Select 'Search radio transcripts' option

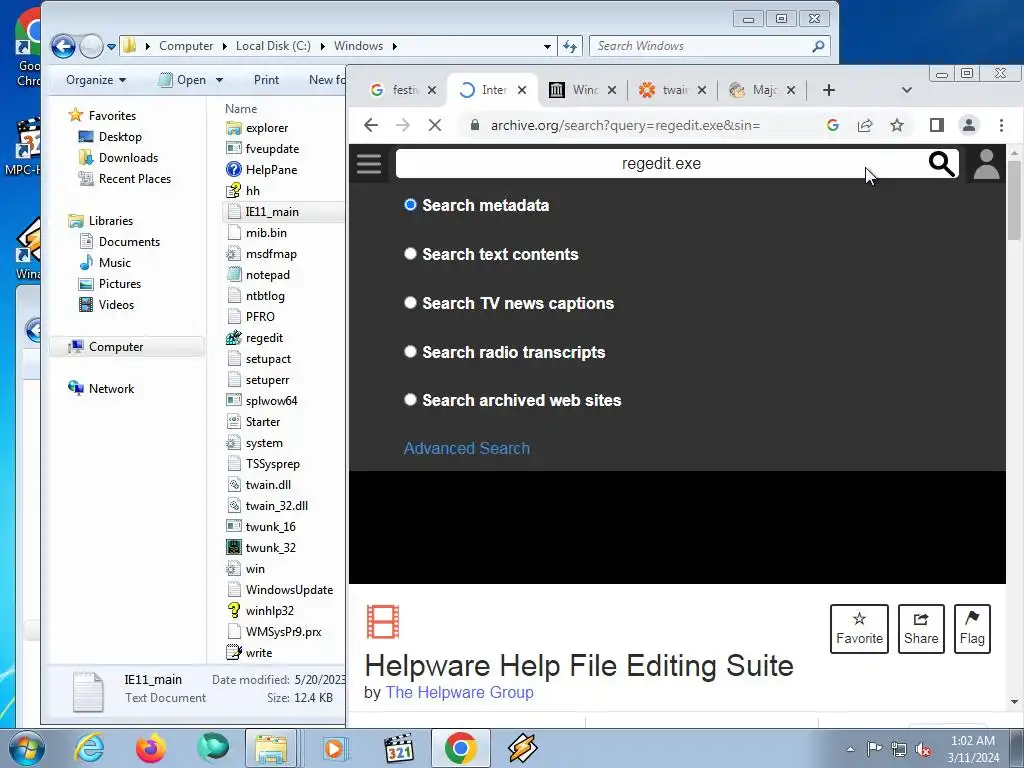pos(410,352)
